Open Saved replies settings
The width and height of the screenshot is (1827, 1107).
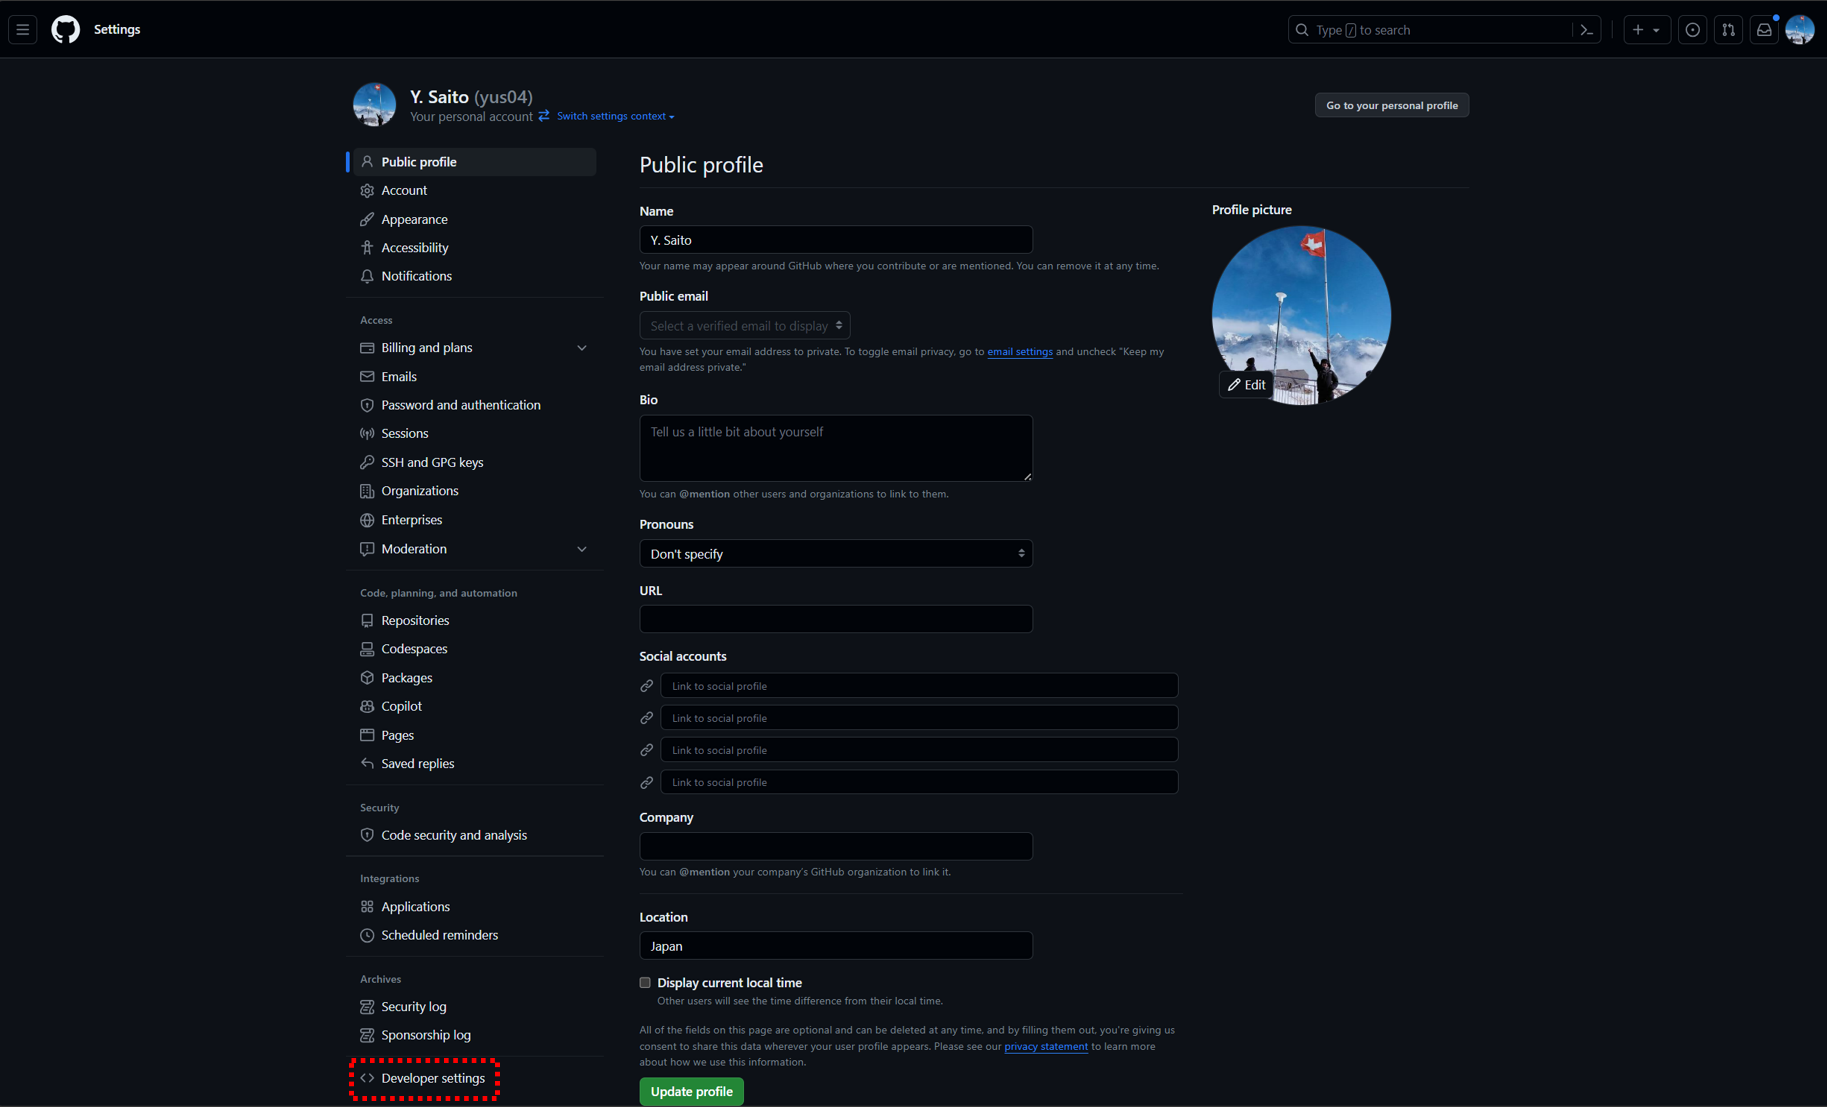pyautogui.click(x=474, y=764)
